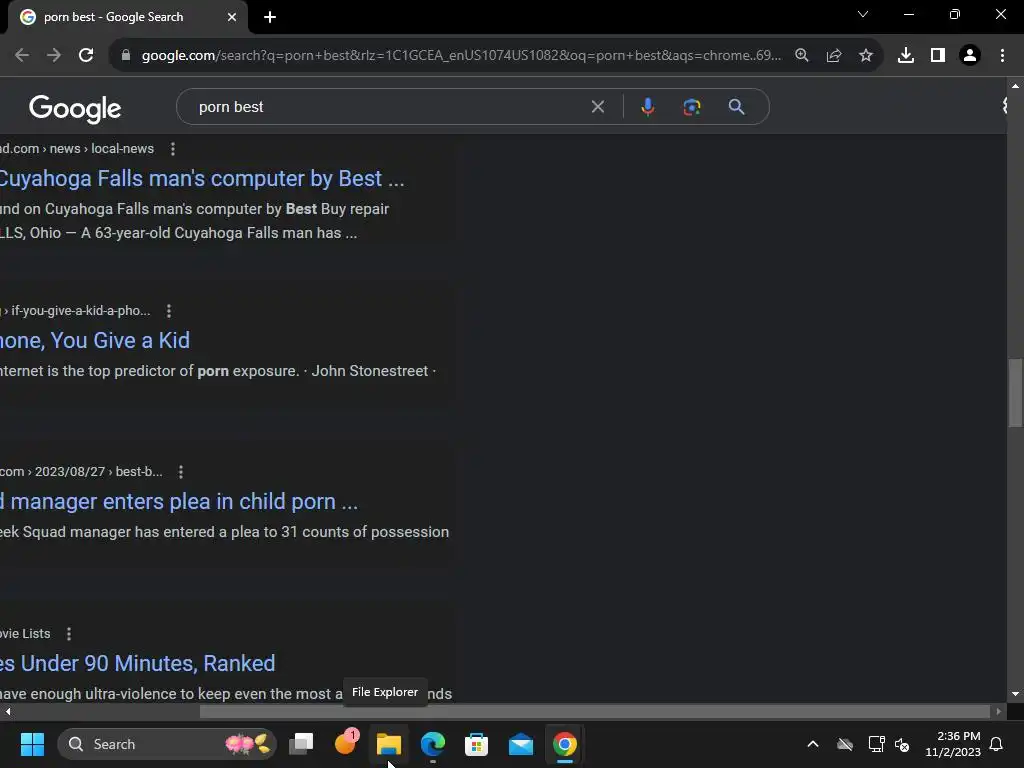Go to Google home via logo
1024x768 pixels.
(75, 108)
